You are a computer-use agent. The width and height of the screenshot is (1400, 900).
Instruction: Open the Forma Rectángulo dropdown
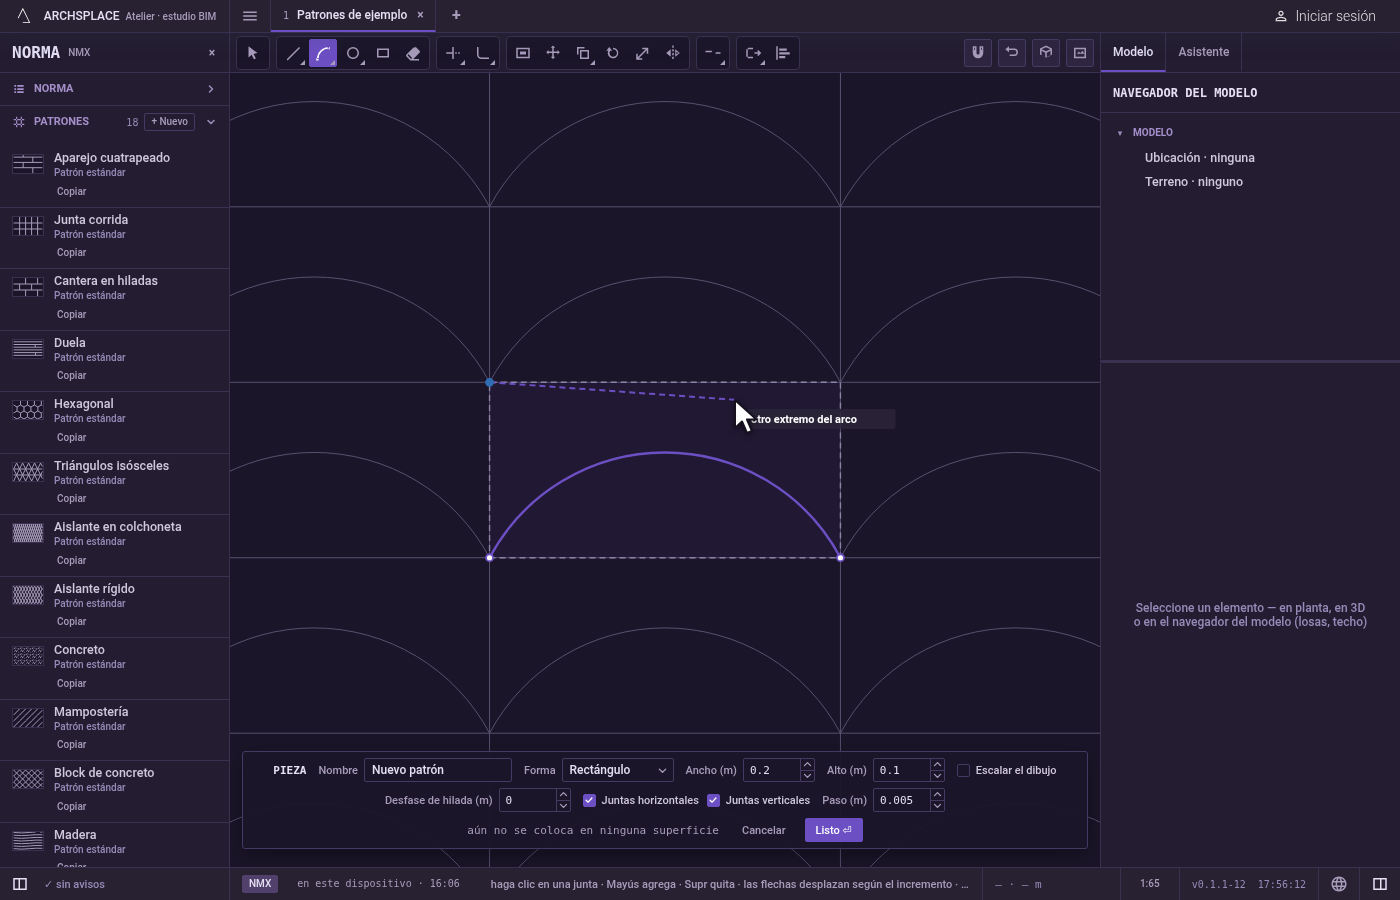(617, 770)
